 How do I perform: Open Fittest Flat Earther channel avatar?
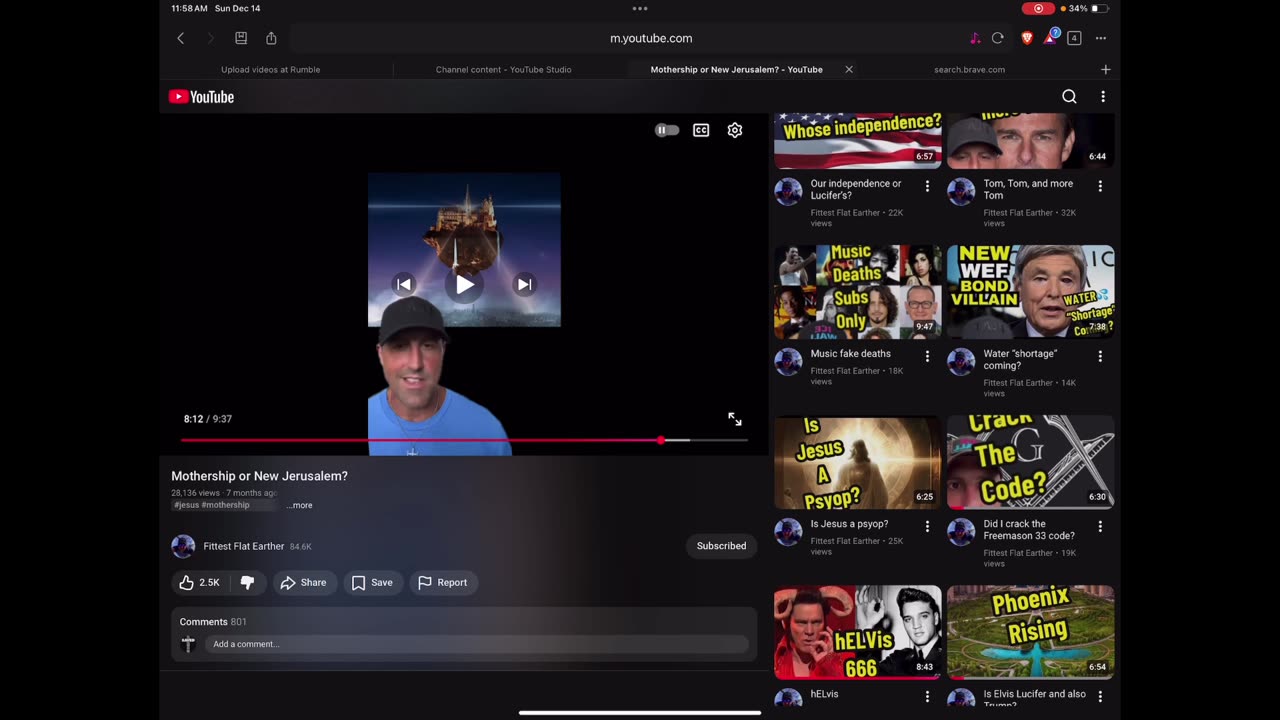point(183,546)
